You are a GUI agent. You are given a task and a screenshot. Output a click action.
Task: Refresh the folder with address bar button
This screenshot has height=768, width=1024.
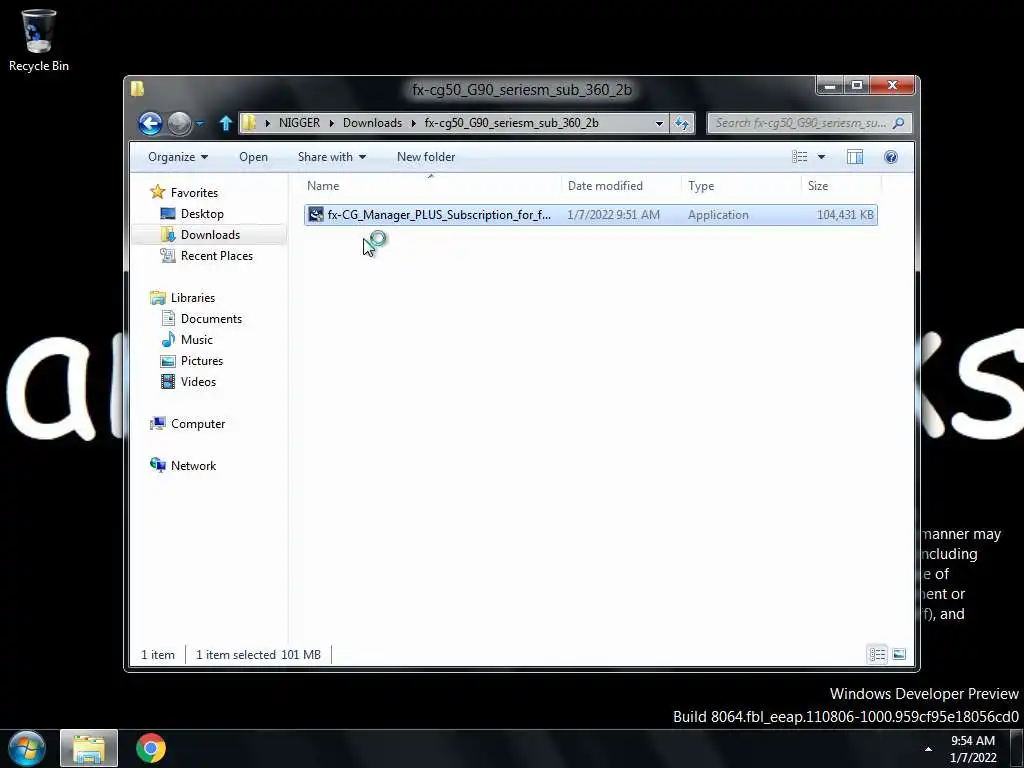(682, 123)
